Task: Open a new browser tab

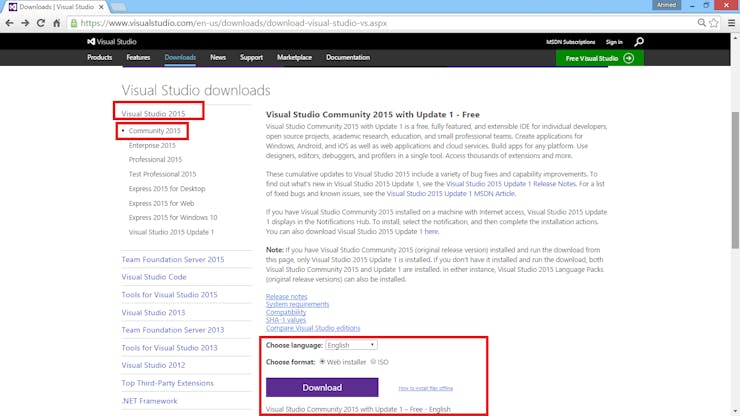Action: (x=118, y=7)
